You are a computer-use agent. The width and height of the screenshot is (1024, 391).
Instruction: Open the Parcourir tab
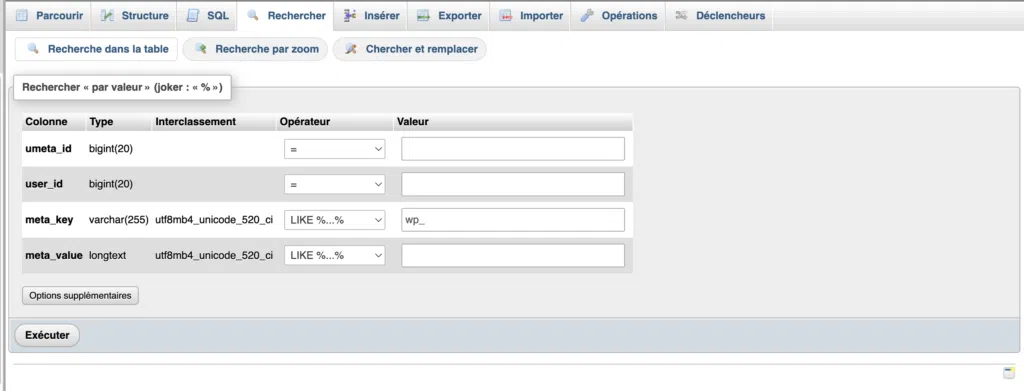click(x=50, y=16)
